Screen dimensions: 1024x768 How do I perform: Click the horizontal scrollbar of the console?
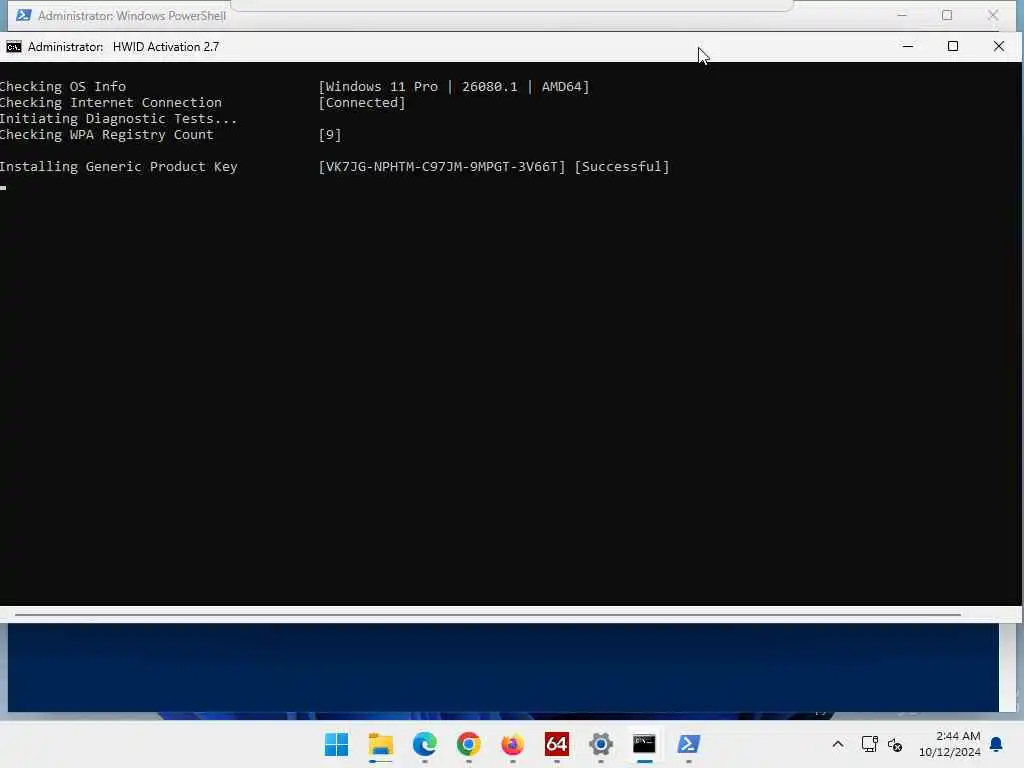[x=488, y=615]
